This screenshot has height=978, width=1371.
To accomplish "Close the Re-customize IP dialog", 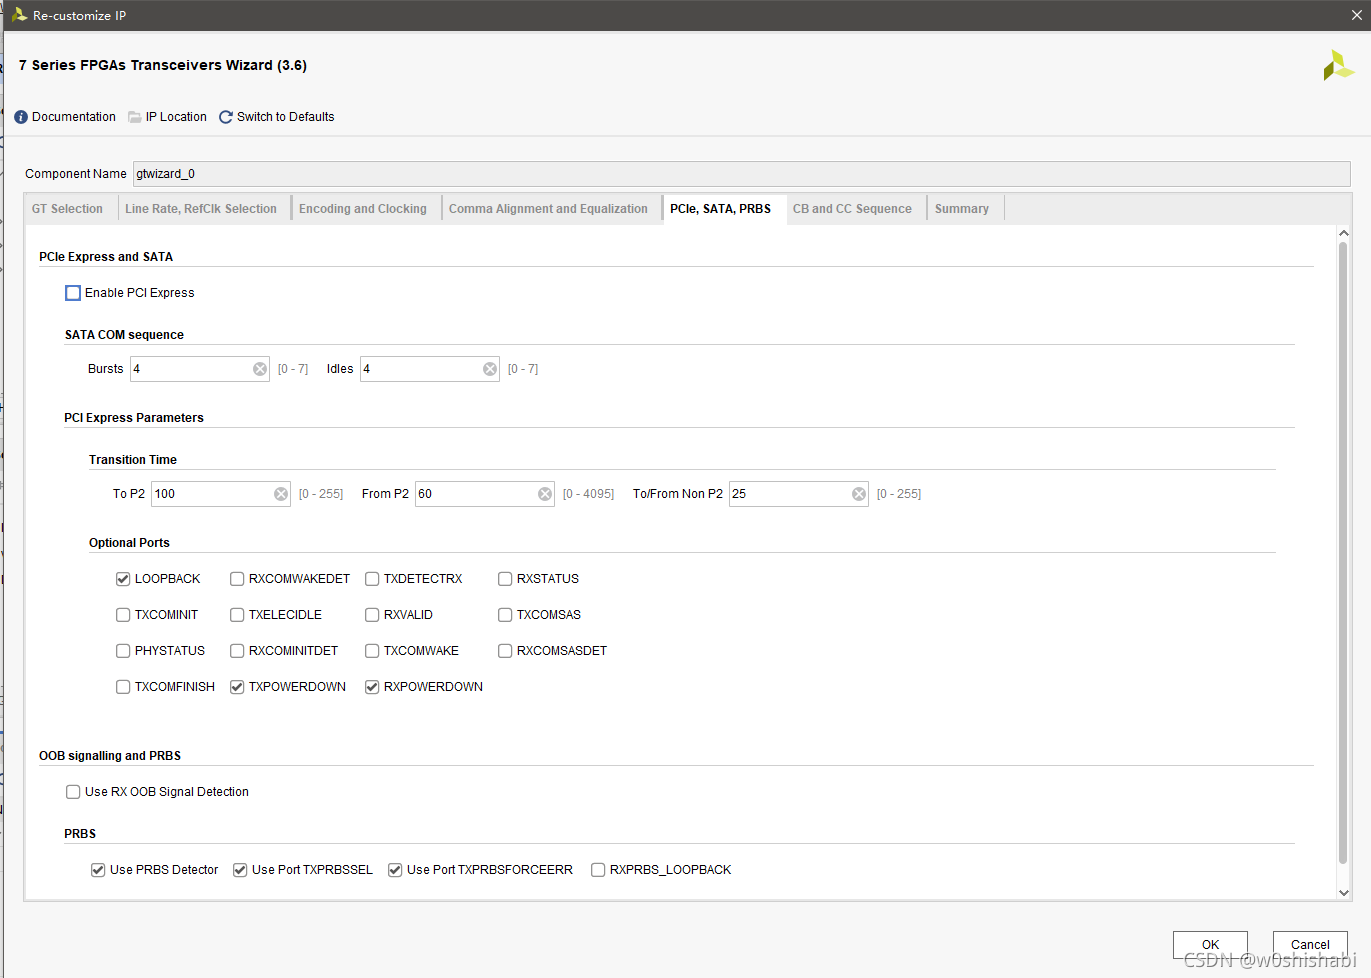I will click(x=1356, y=15).
